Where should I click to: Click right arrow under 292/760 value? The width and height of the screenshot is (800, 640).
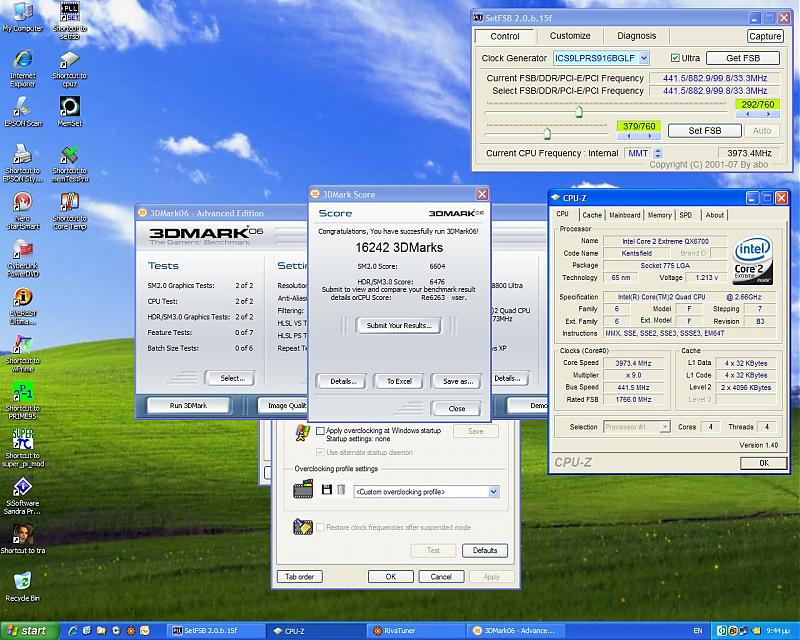click(x=768, y=114)
